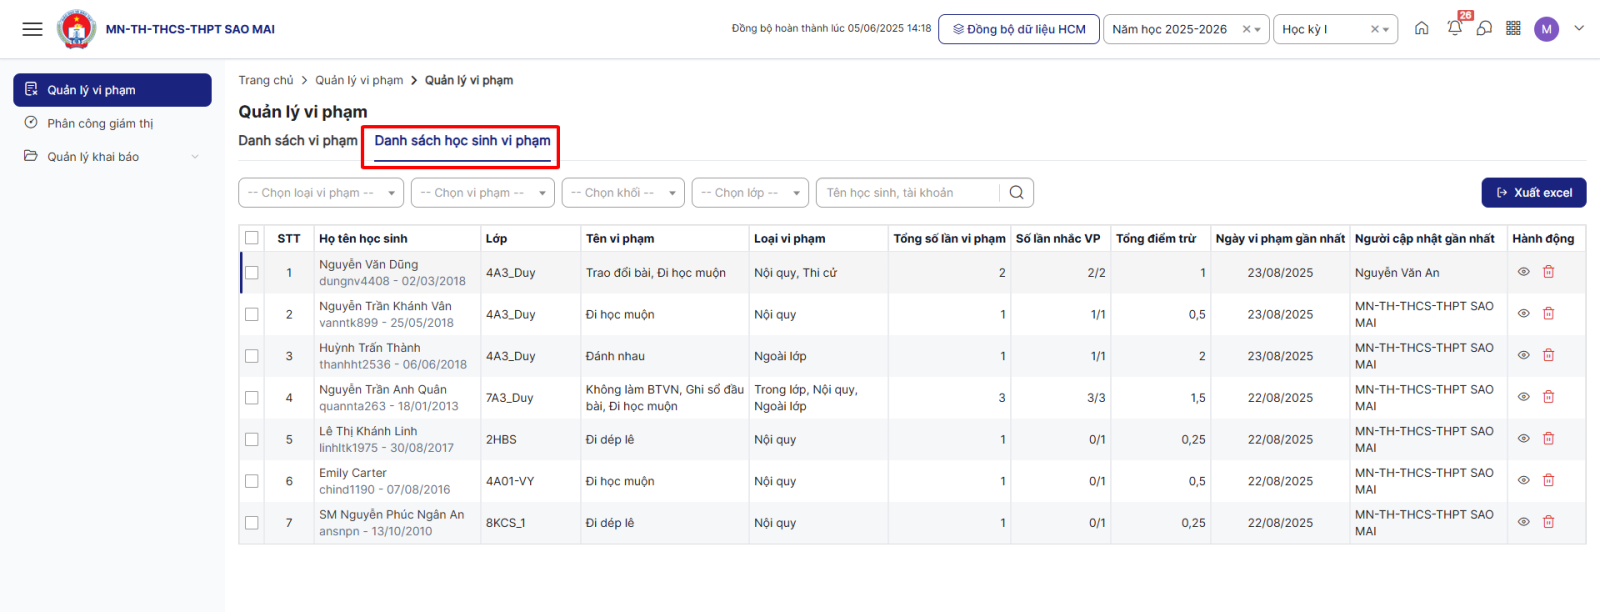This screenshot has width=1600, height=612.
Task: Click the purple user avatar M
Action: [x=1546, y=29]
